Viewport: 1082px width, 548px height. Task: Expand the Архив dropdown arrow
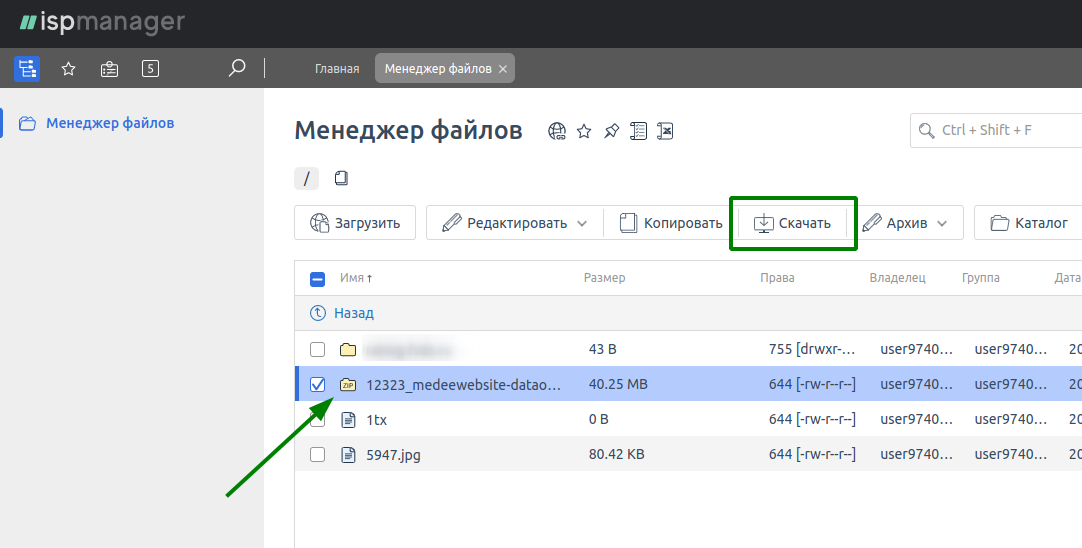[942, 224]
